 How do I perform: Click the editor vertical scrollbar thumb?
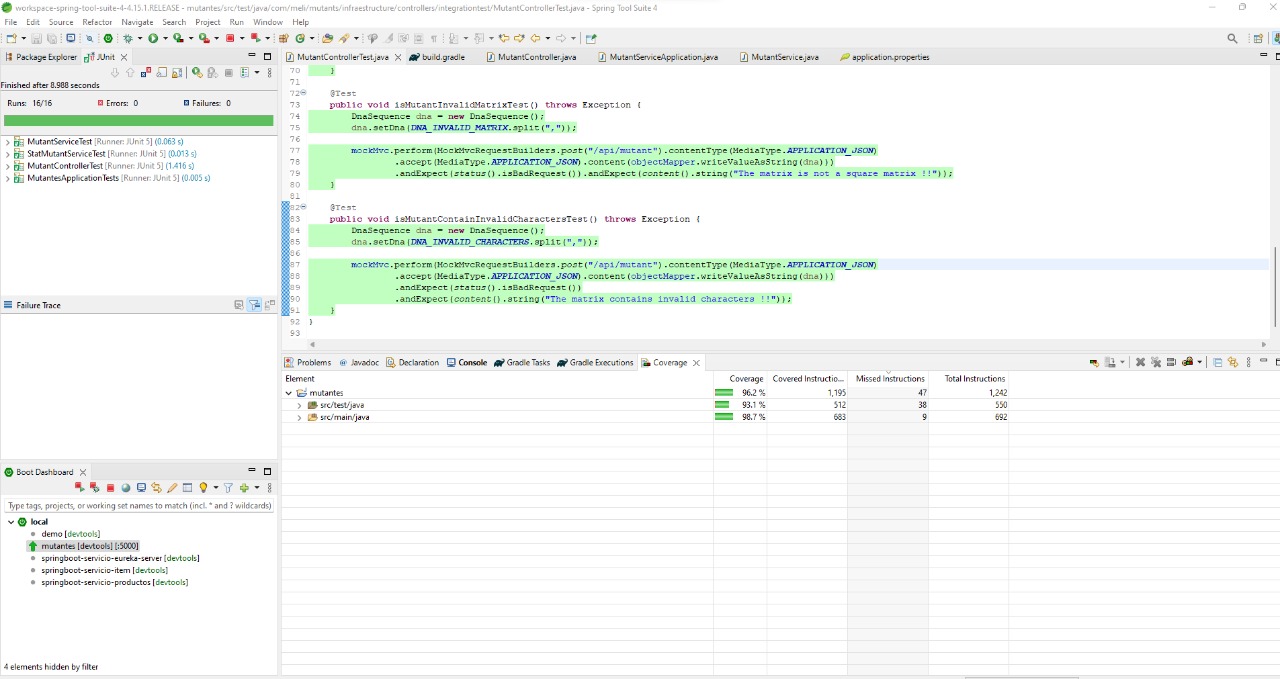[x=1274, y=286]
